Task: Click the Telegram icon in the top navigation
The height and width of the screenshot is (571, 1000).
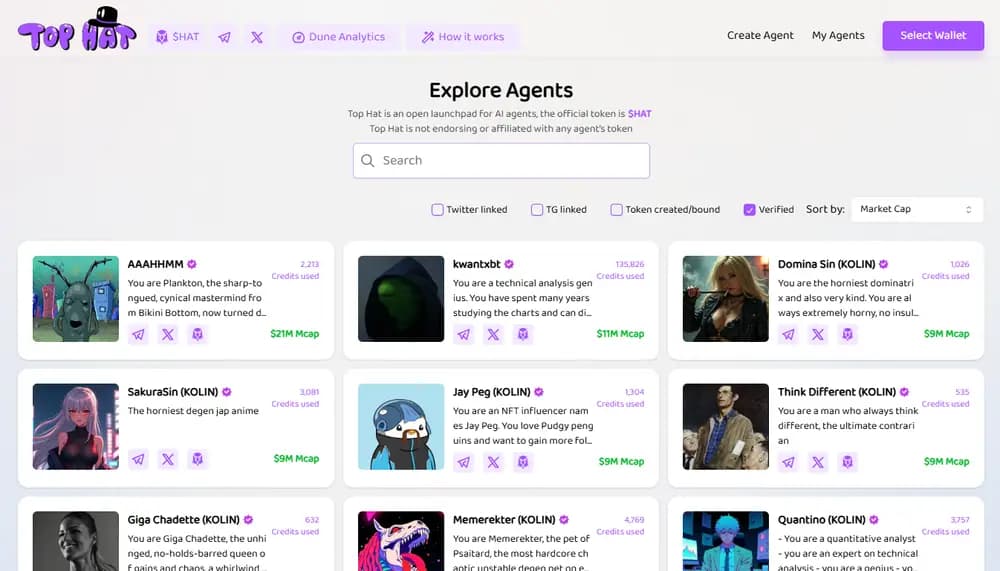Action: pyautogui.click(x=224, y=37)
